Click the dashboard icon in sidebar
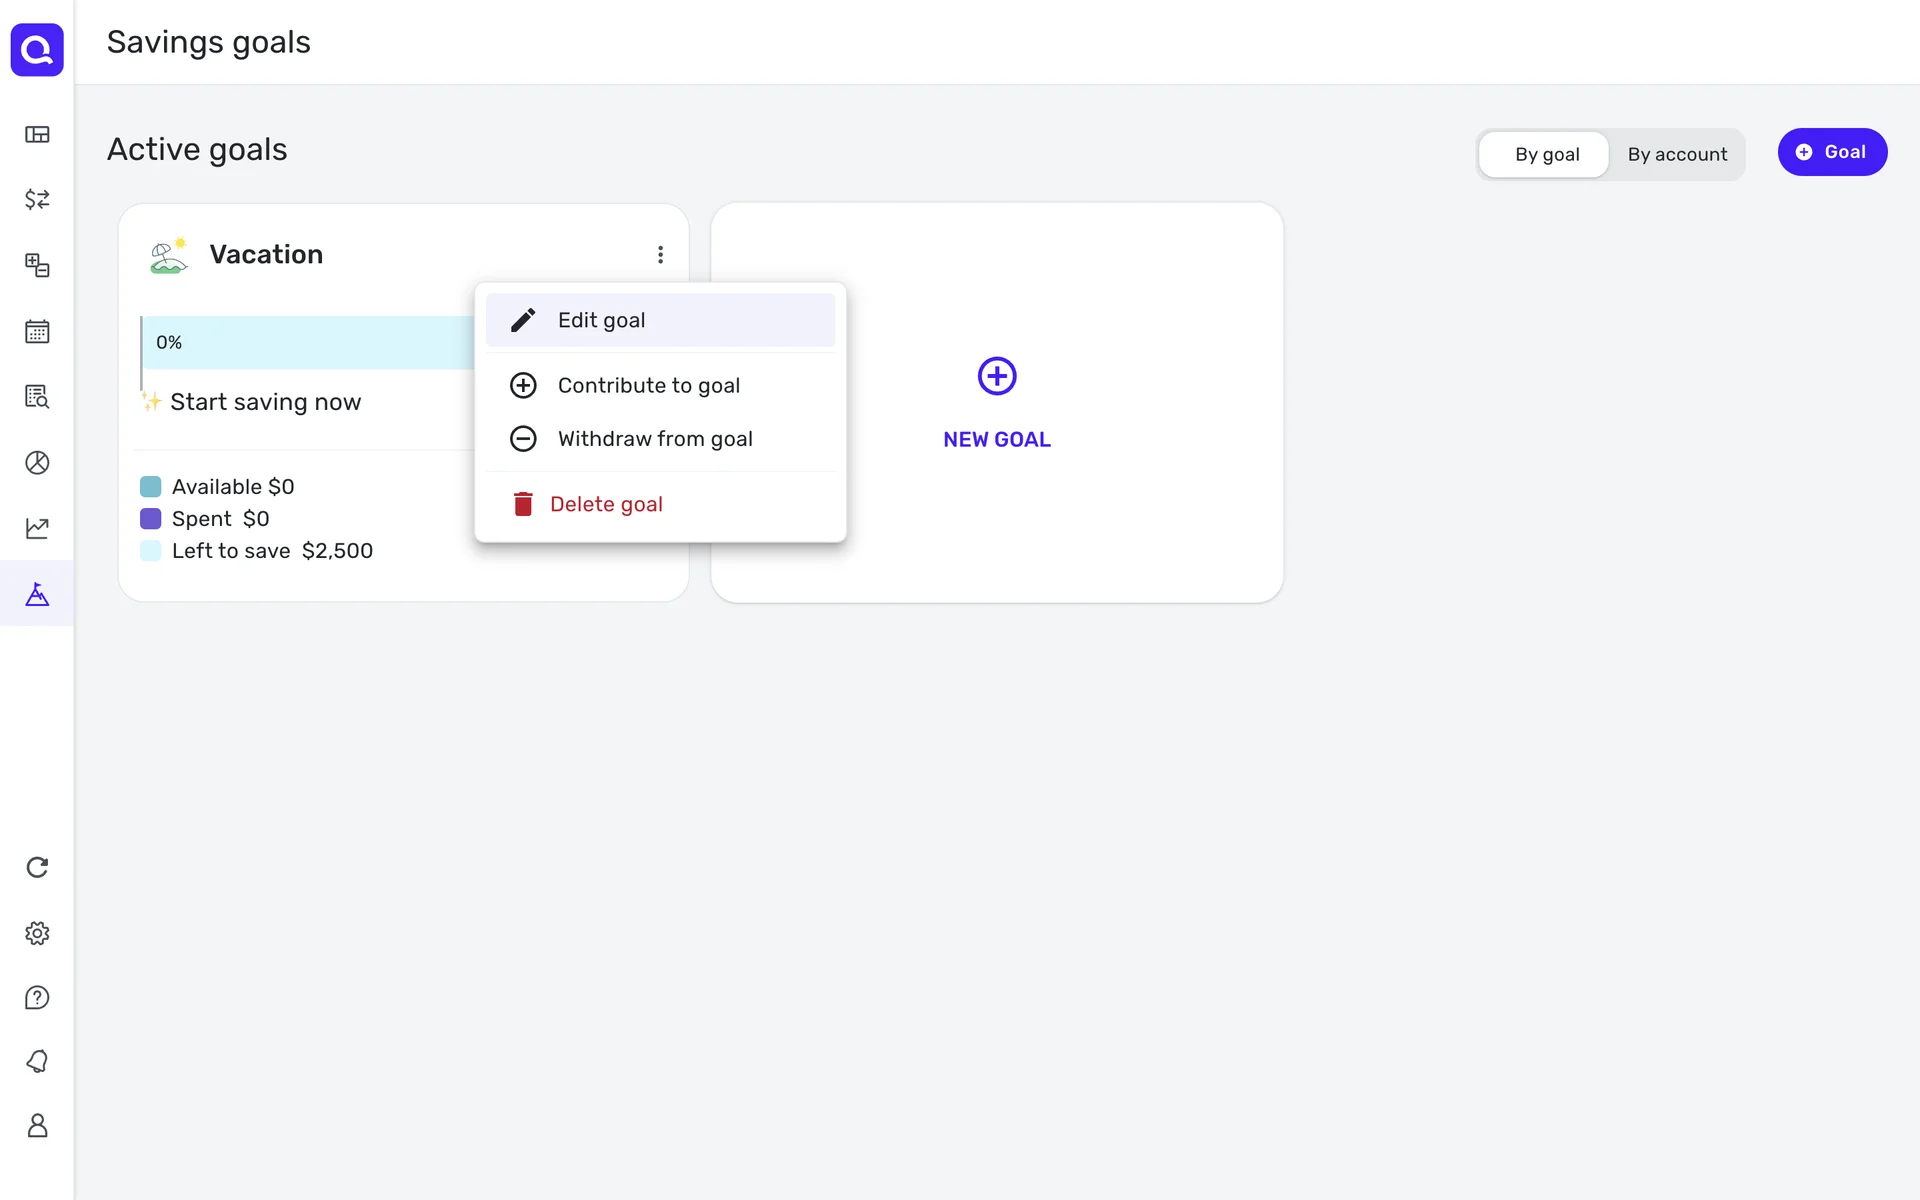1920x1200 pixels. [37, 135]
